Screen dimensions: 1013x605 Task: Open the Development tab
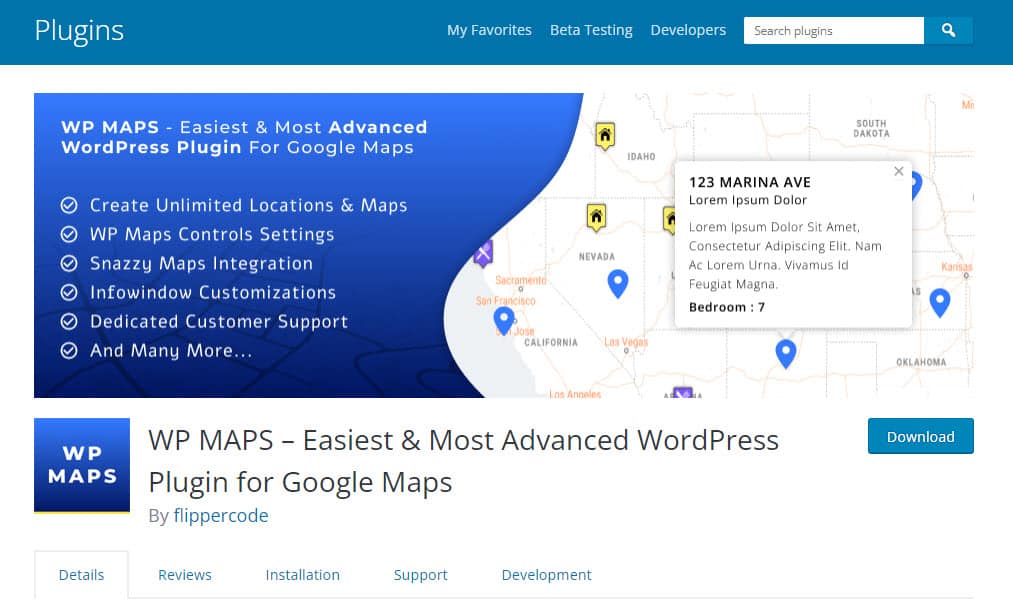point(547,575)
